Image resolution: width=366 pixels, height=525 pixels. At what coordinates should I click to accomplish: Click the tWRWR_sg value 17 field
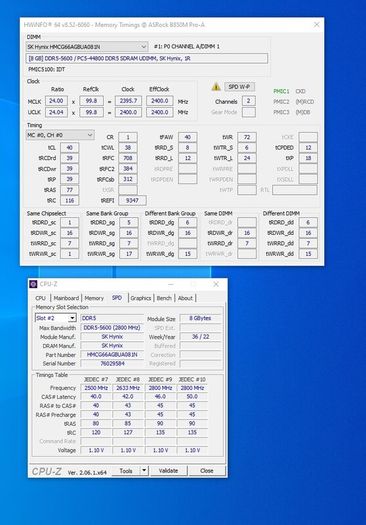pos(129,254)
